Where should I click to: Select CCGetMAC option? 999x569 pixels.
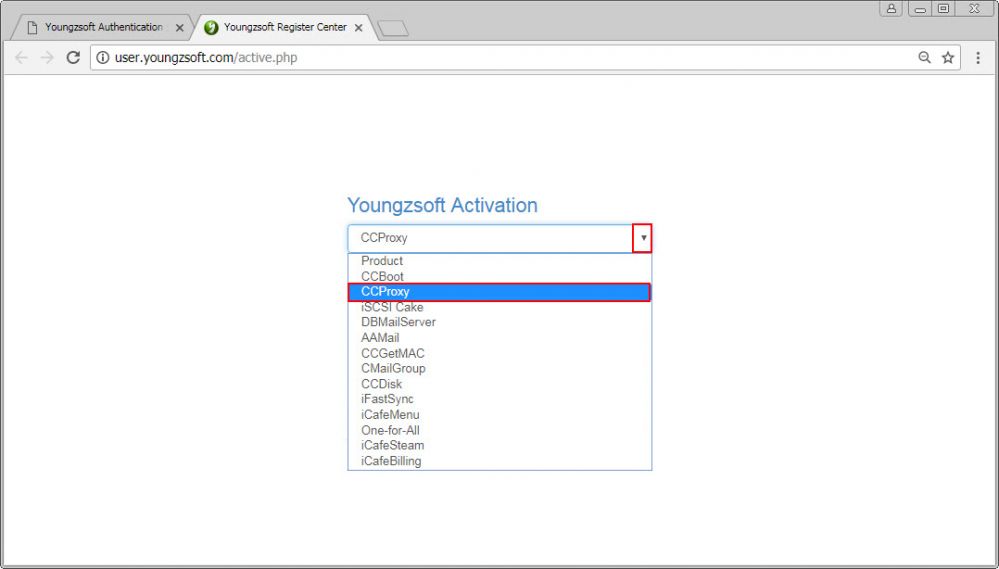(500, 353)
